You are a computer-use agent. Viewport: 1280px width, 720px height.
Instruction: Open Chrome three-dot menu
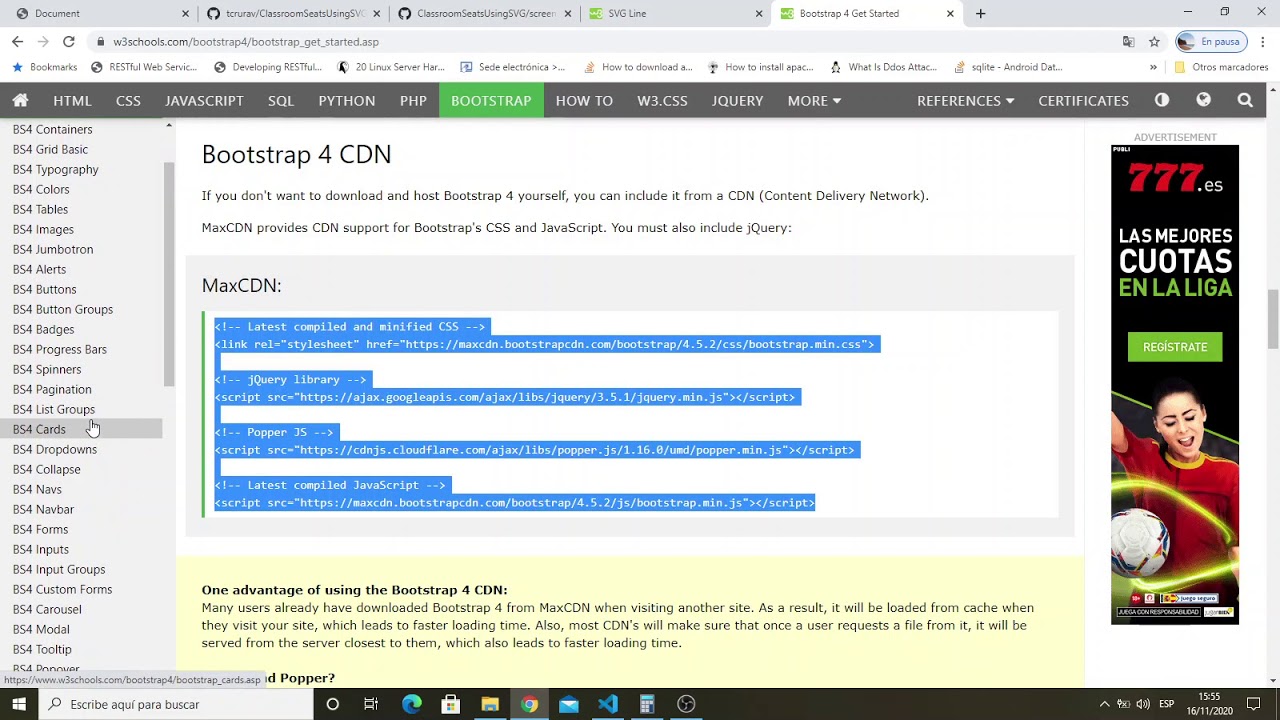point(1263,42)
